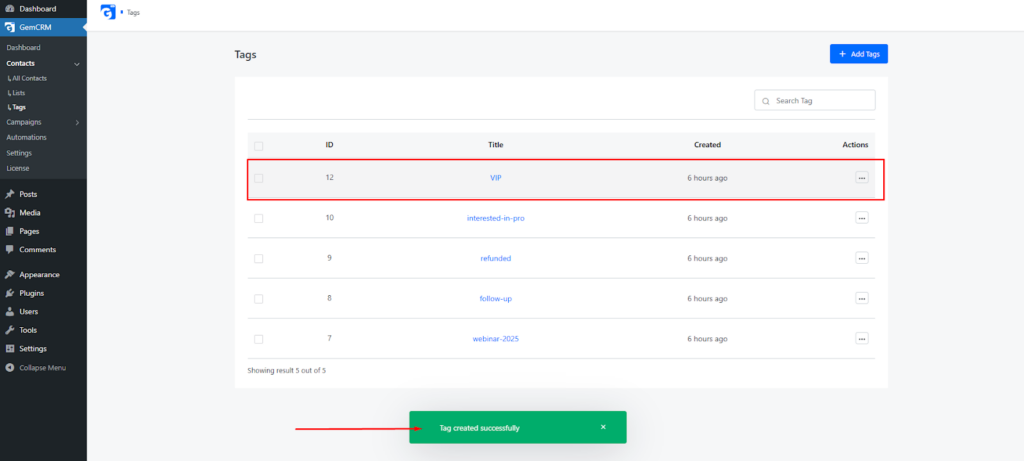Open All Contacts in sidebar

click(x=27, y=78)
